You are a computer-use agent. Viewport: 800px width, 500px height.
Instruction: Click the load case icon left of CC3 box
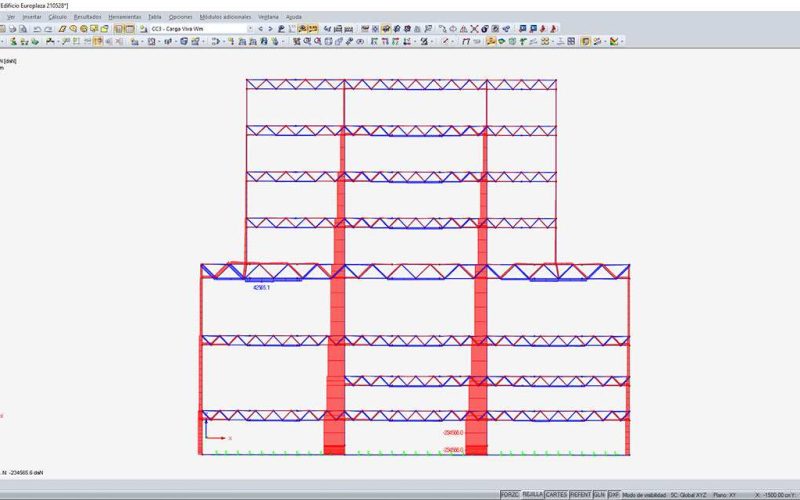click(143, 29)
